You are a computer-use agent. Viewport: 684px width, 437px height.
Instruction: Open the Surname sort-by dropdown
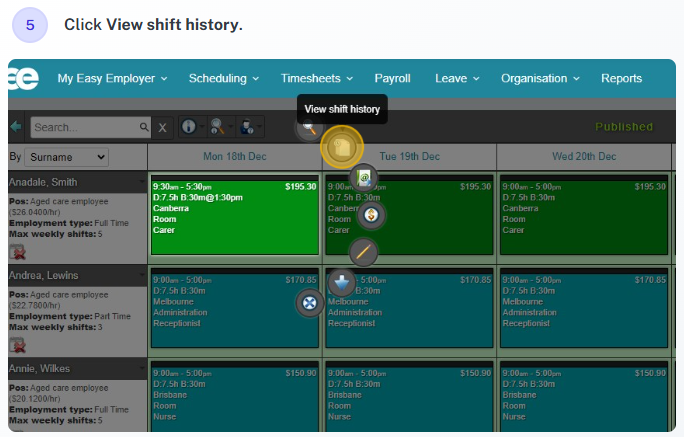[66, 157]
